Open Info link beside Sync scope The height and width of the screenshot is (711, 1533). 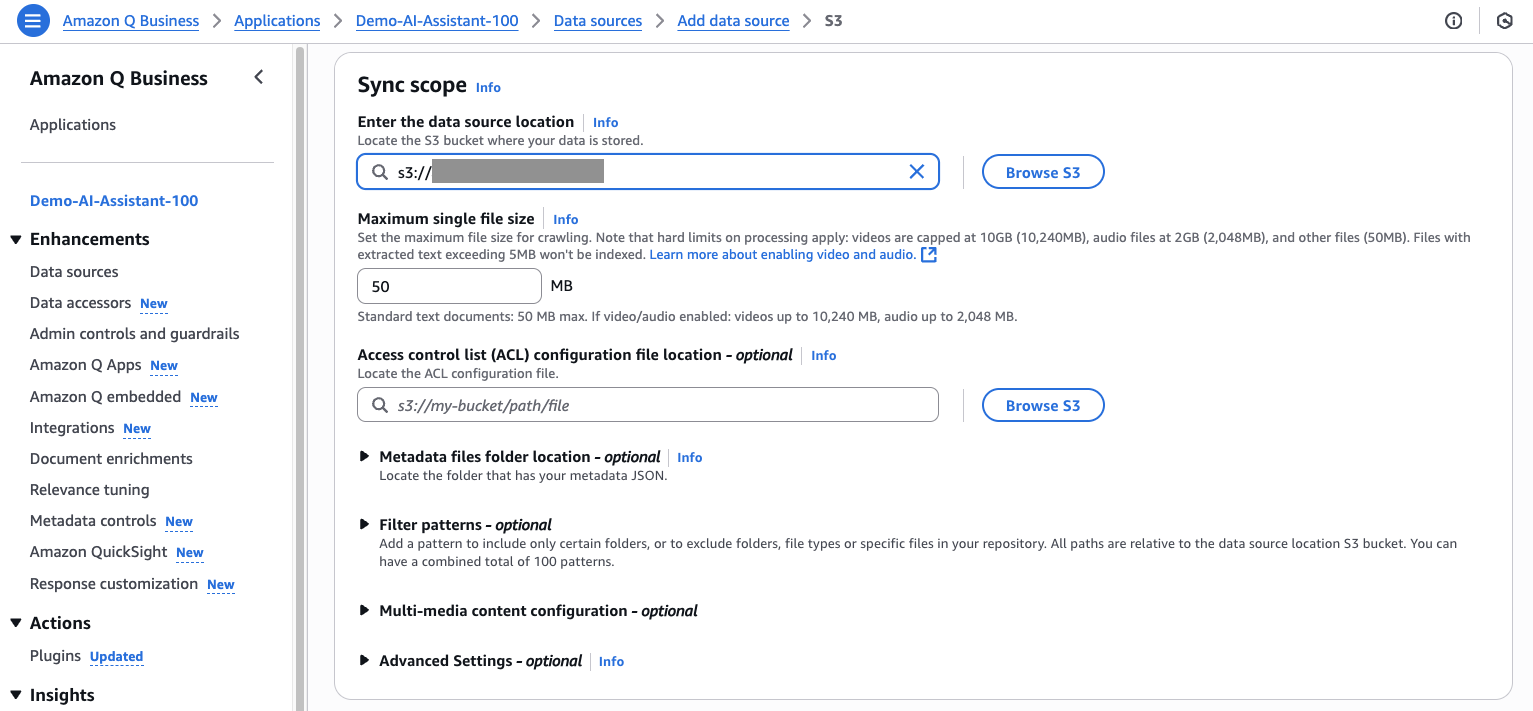pyautogui.click(x=488, y=87)
